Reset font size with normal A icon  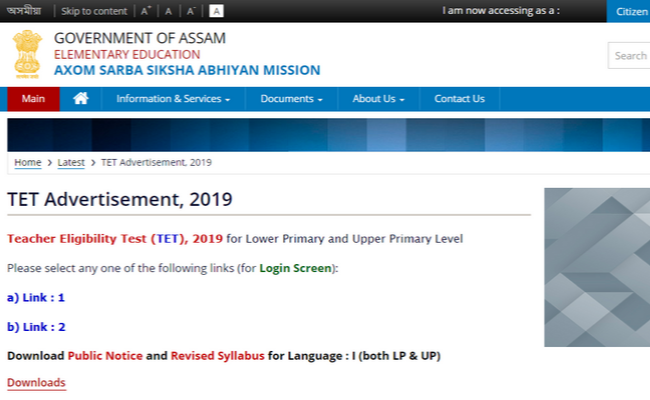[x=168, y=11]
